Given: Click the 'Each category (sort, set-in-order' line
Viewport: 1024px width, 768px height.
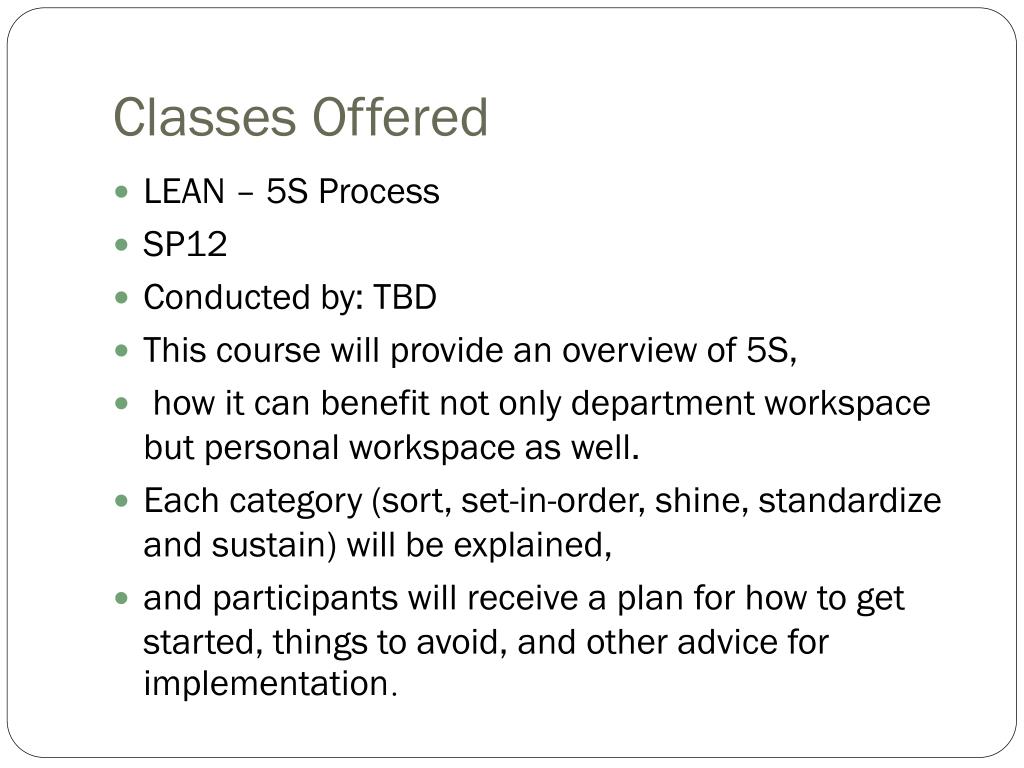Looking at the screenshot, I should coord(542,501).
